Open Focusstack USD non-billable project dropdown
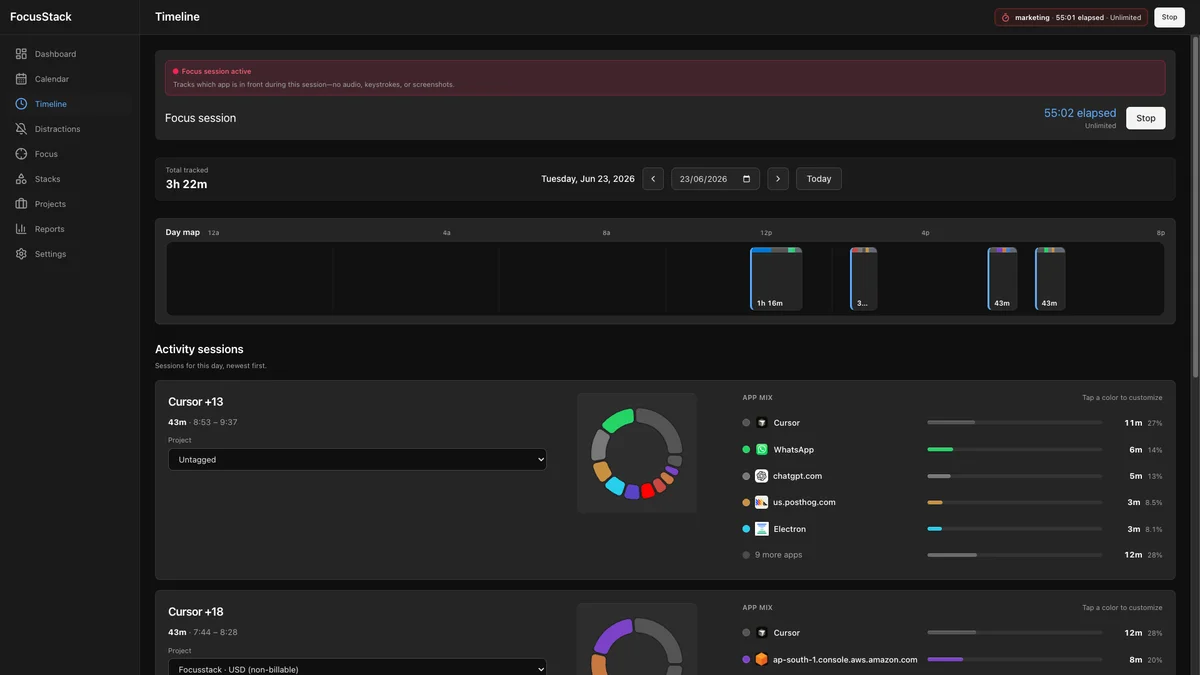The height and width of the screenshot is (675, 1200). [x=357, y=668]
